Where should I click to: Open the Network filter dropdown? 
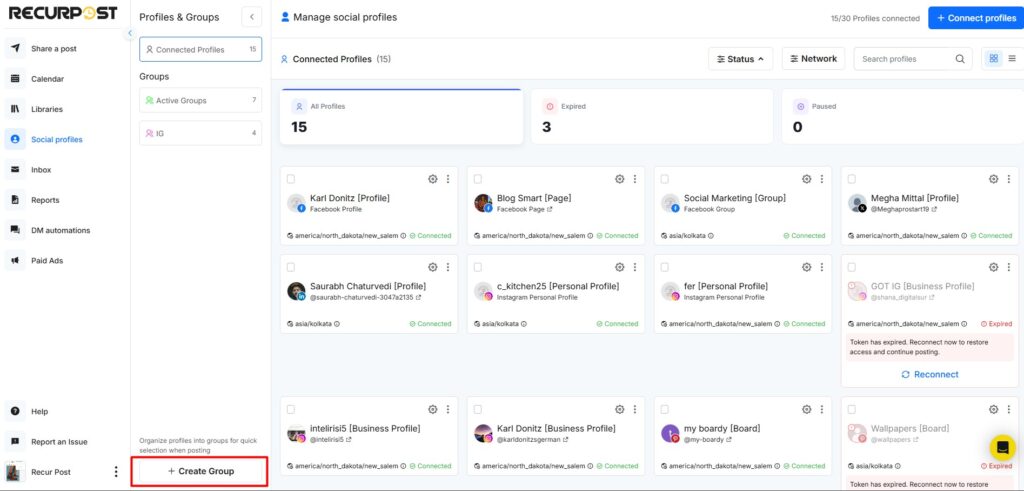pyautogui.click(x=813, y=59)
